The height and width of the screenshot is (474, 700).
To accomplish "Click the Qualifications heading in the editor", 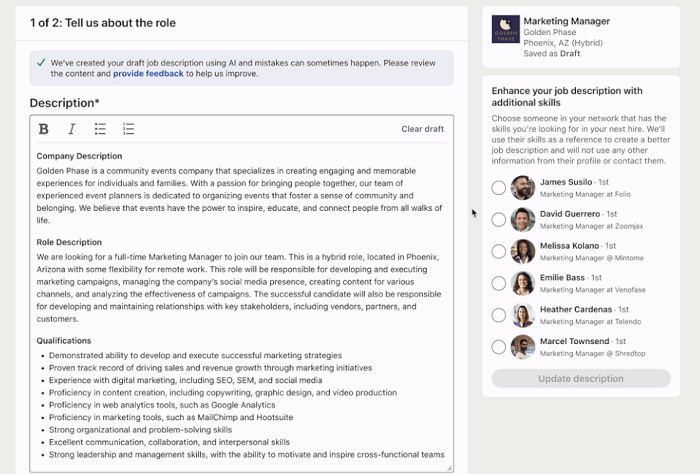I will [64, 340].
